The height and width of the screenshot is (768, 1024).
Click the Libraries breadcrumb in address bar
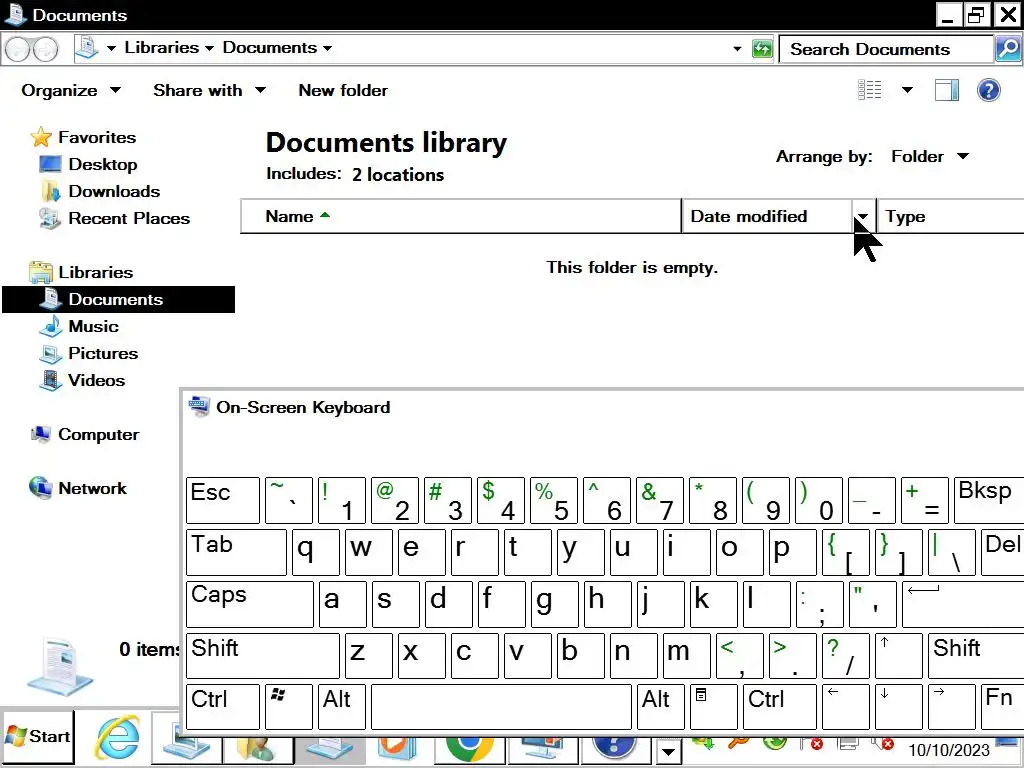point(161,48)
